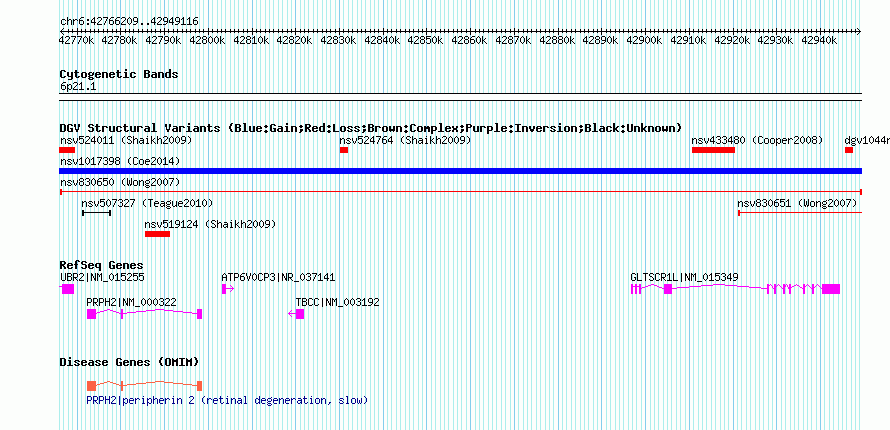890x430 pixels.
Task: Select the PRPH2 RefSeq gene model
Action: coord(144,314)
